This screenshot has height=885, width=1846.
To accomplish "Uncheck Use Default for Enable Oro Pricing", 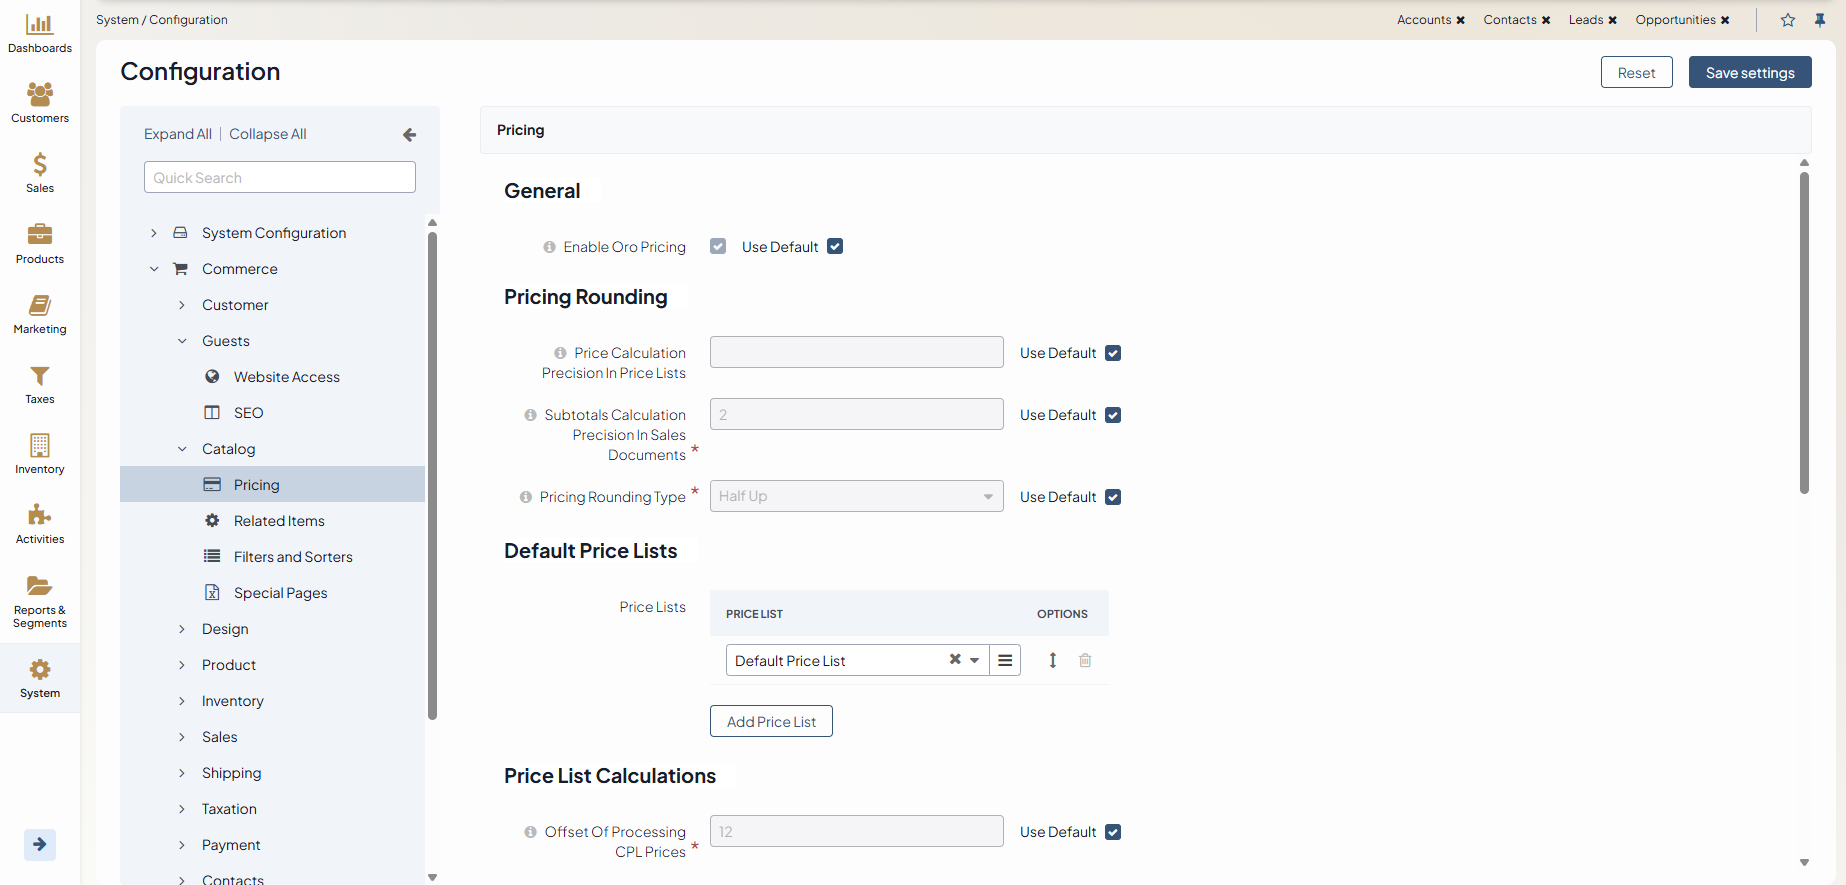I will click(x=835, y=247).
